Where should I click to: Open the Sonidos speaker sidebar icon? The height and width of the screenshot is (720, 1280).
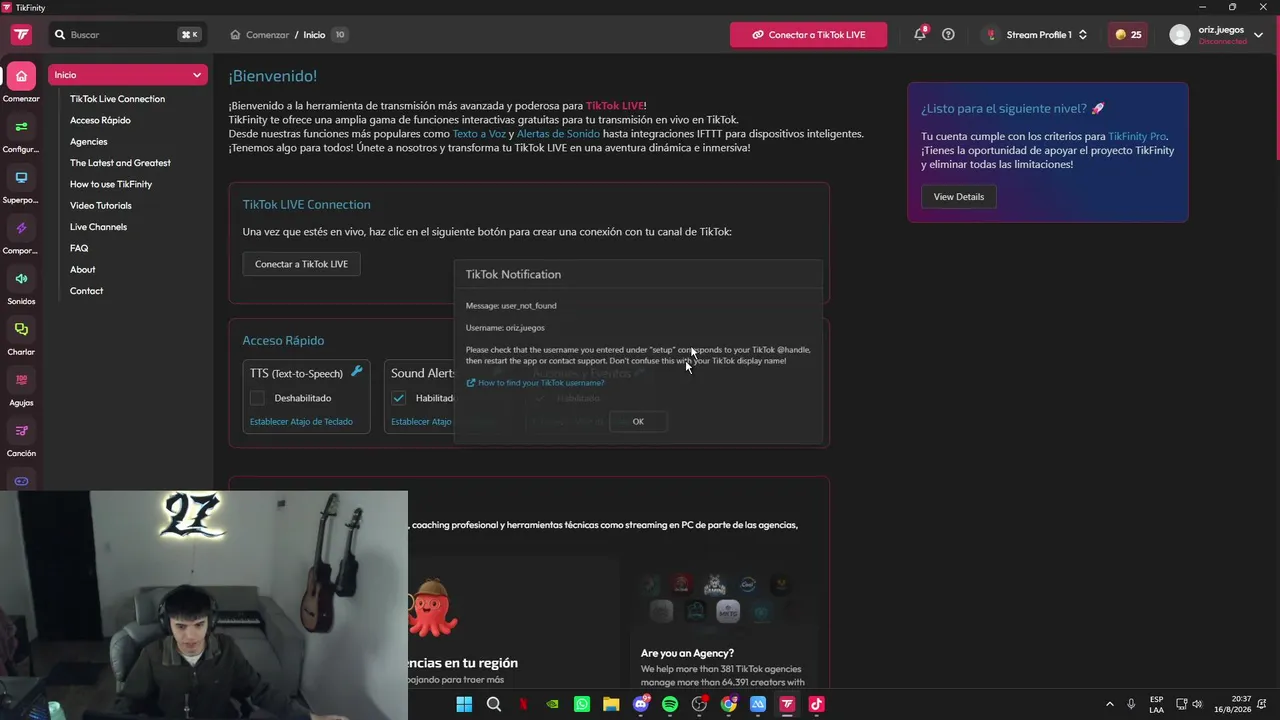click(x=21, y=279)
